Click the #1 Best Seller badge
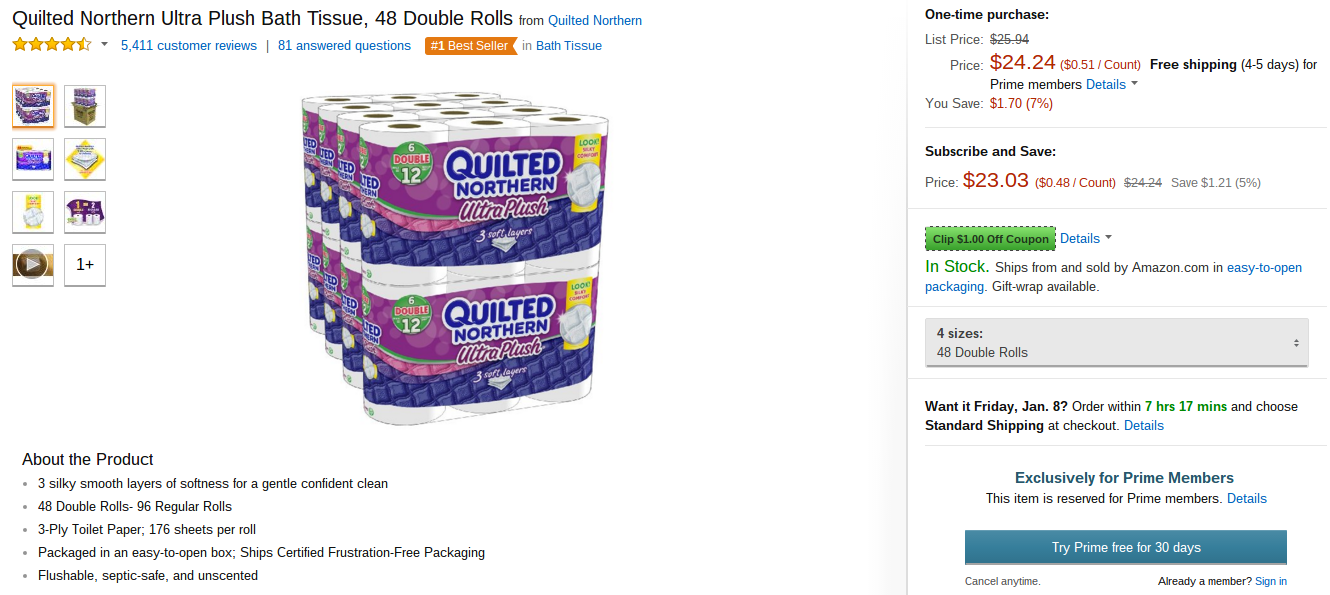This screenshot has height=595, width=1330. tap(470, 45)
